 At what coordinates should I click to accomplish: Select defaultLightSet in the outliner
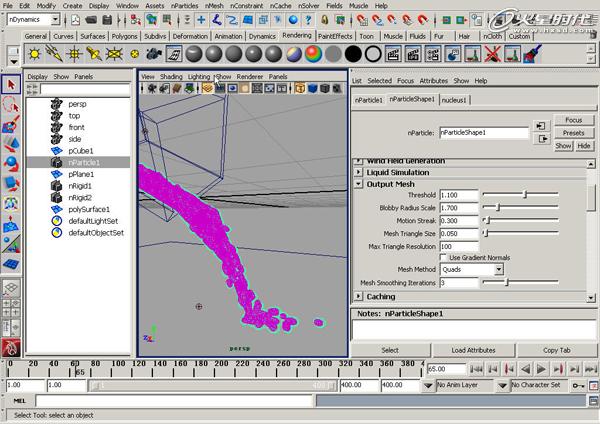click(93, 221)
